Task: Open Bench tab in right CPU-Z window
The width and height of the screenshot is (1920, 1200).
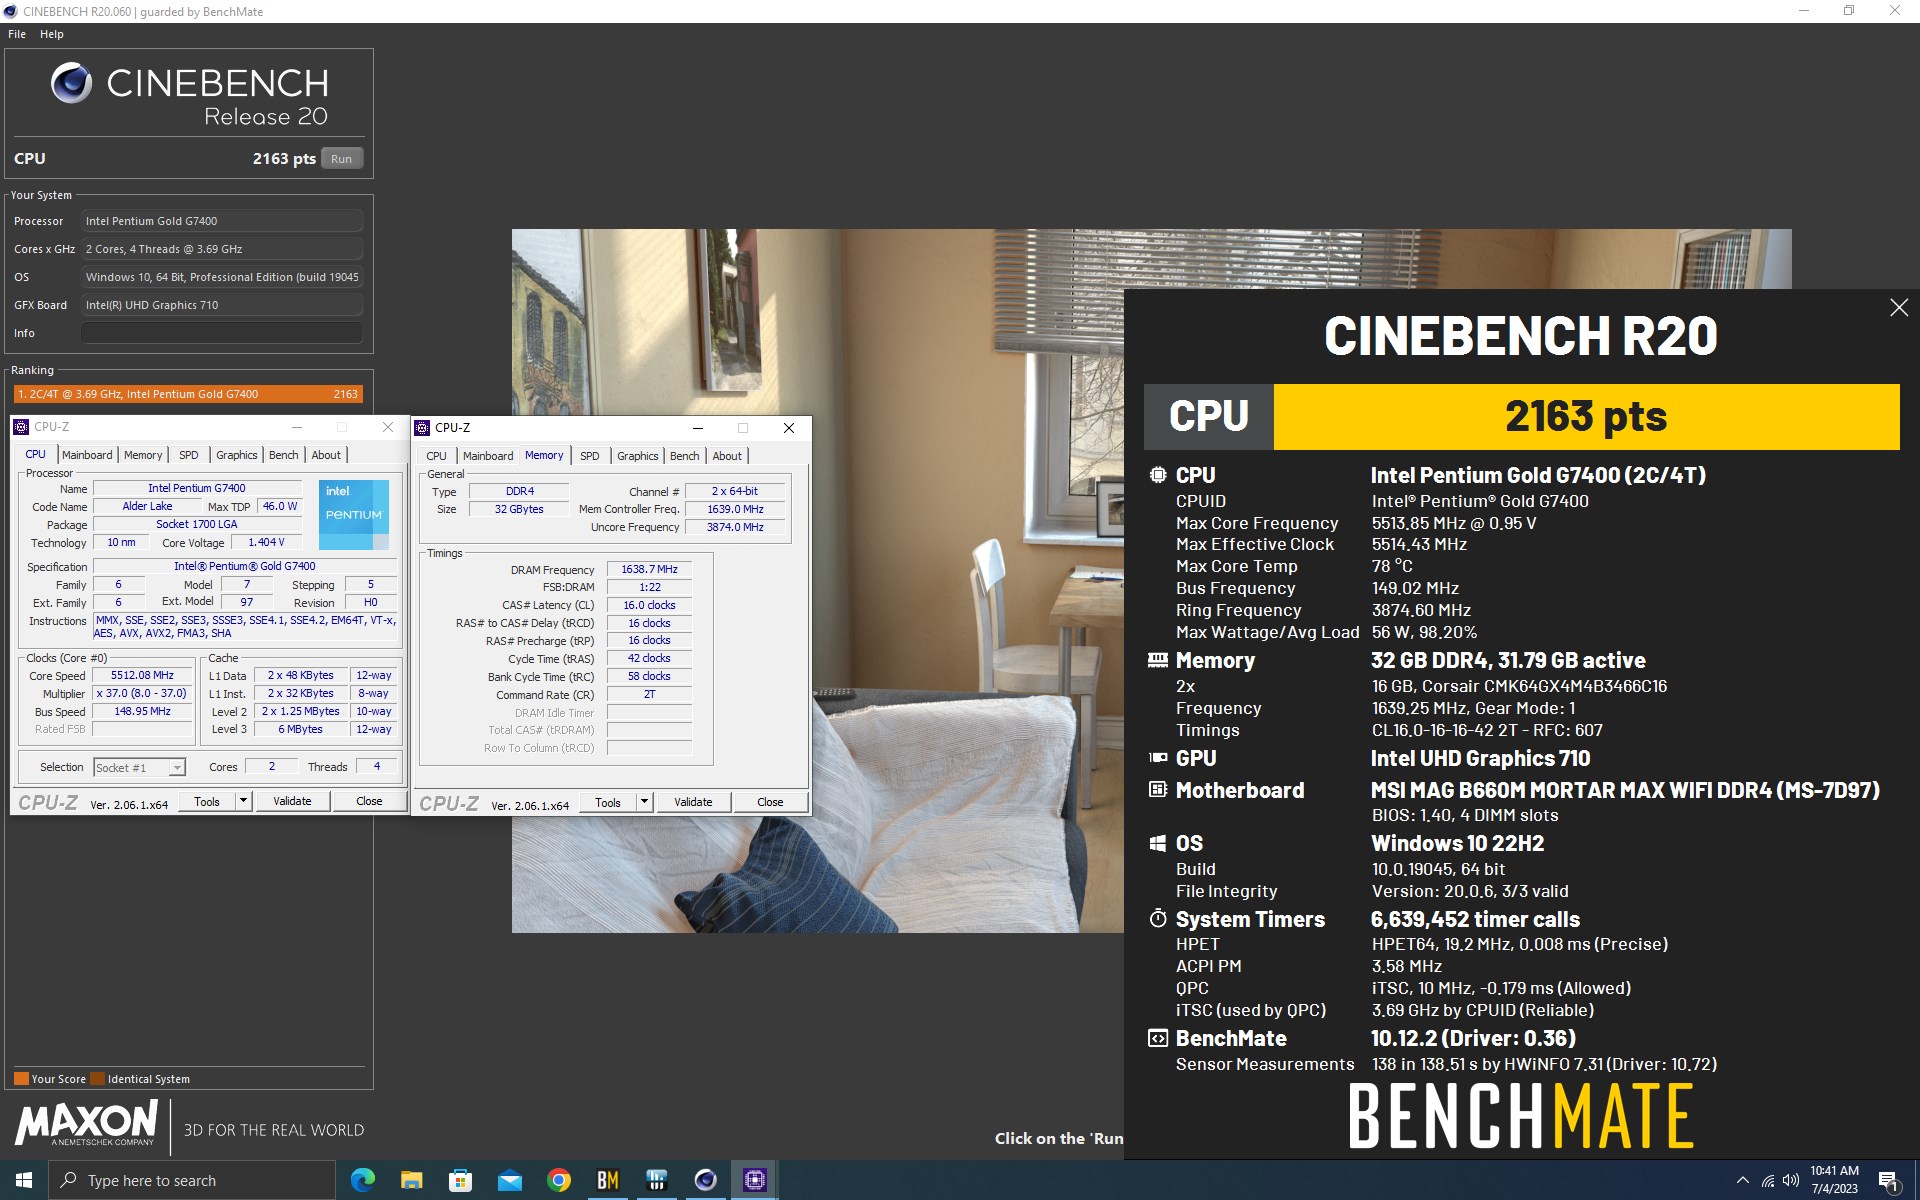Action: pos(685,456)
